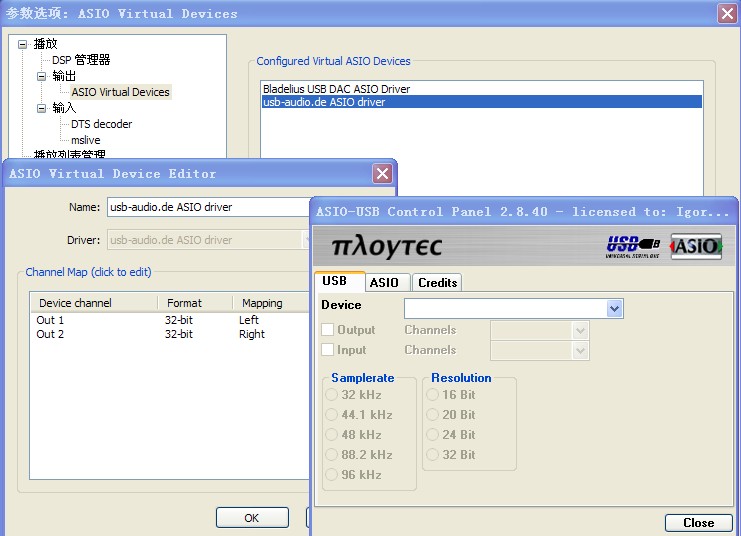Select 48 kHz samplerate
The image size is (741, 536).
[331, 434]
